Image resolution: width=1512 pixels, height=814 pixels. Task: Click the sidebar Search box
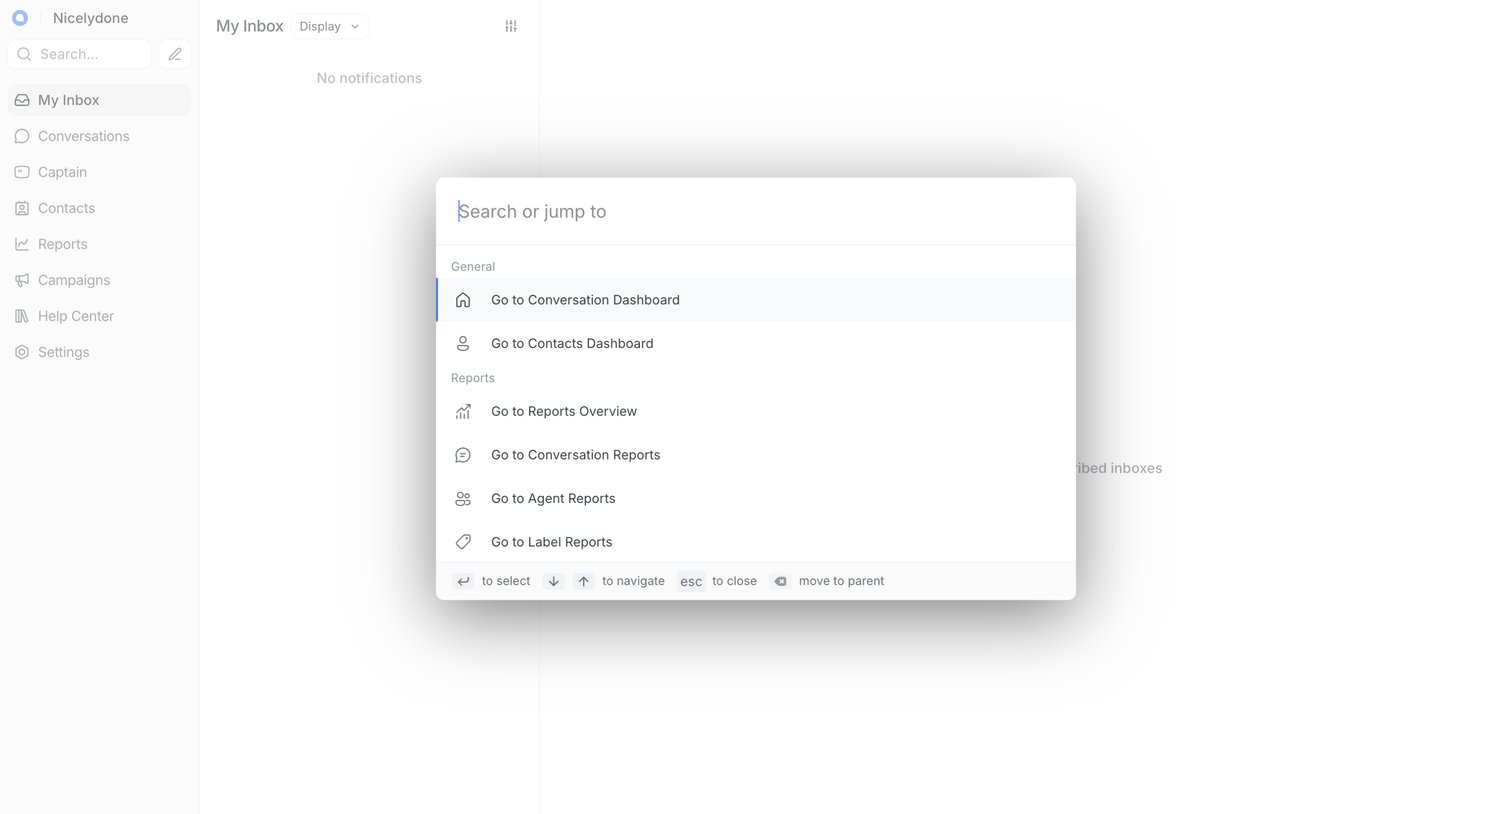coord(79,54)
